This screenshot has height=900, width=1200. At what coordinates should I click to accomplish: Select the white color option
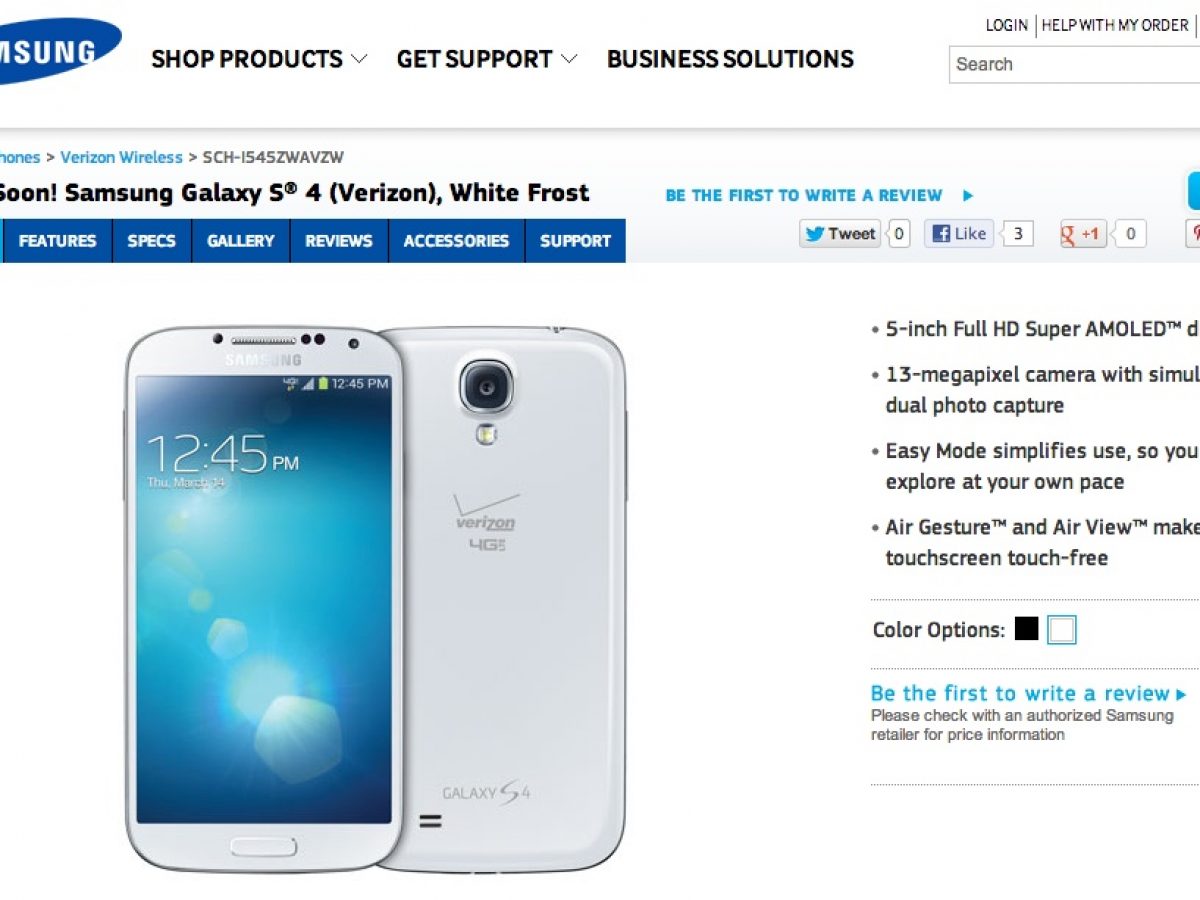pos(1062,630)
